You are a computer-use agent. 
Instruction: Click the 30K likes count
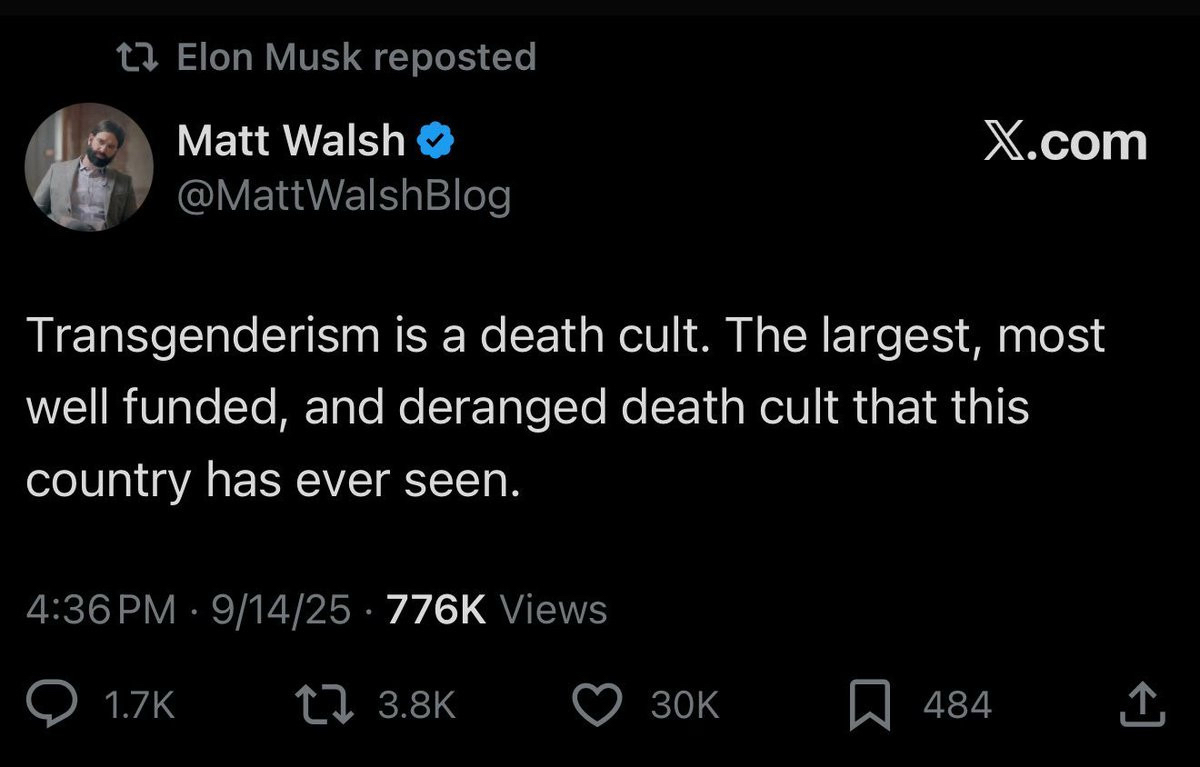tap(684, 706)
